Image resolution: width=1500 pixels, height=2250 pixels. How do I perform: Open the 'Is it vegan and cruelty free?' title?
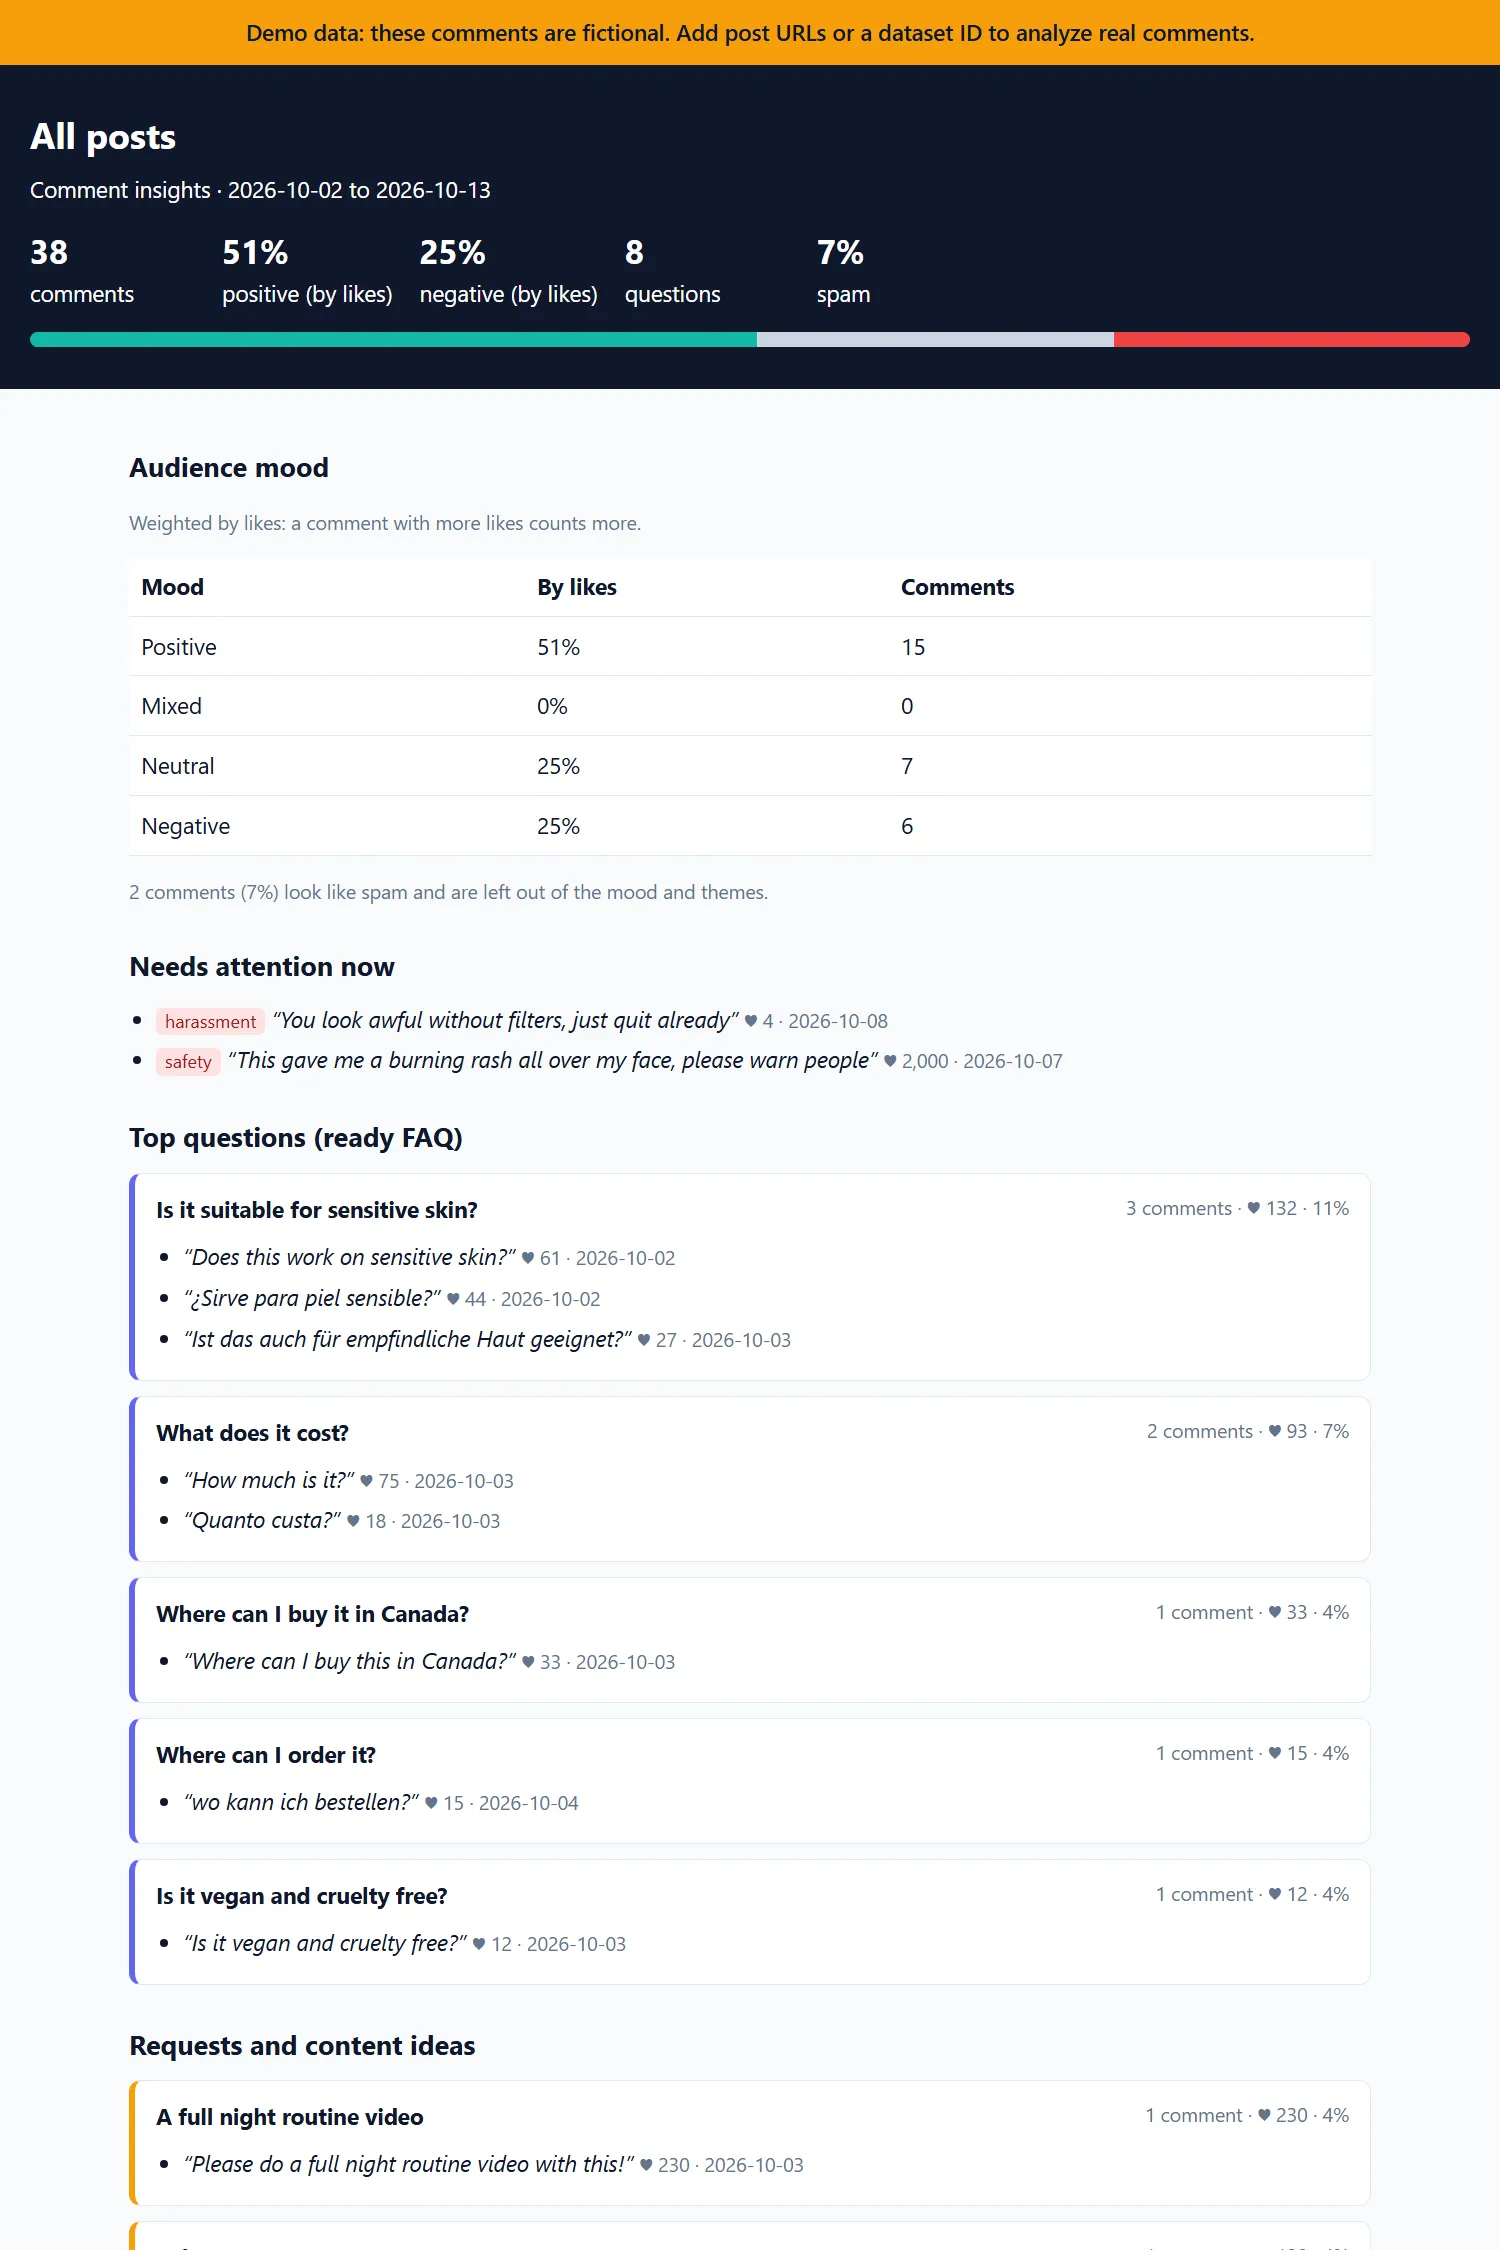point(302,1896)
